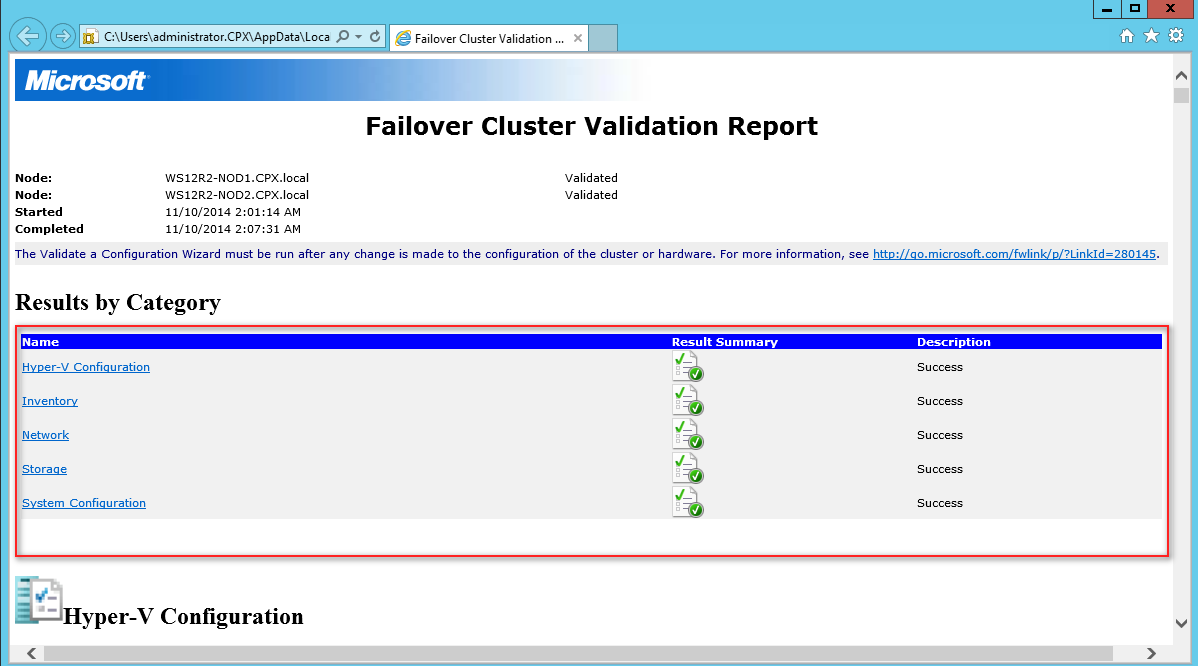
Task: Click Network result summary success icon
Action: tap(688, 434)
